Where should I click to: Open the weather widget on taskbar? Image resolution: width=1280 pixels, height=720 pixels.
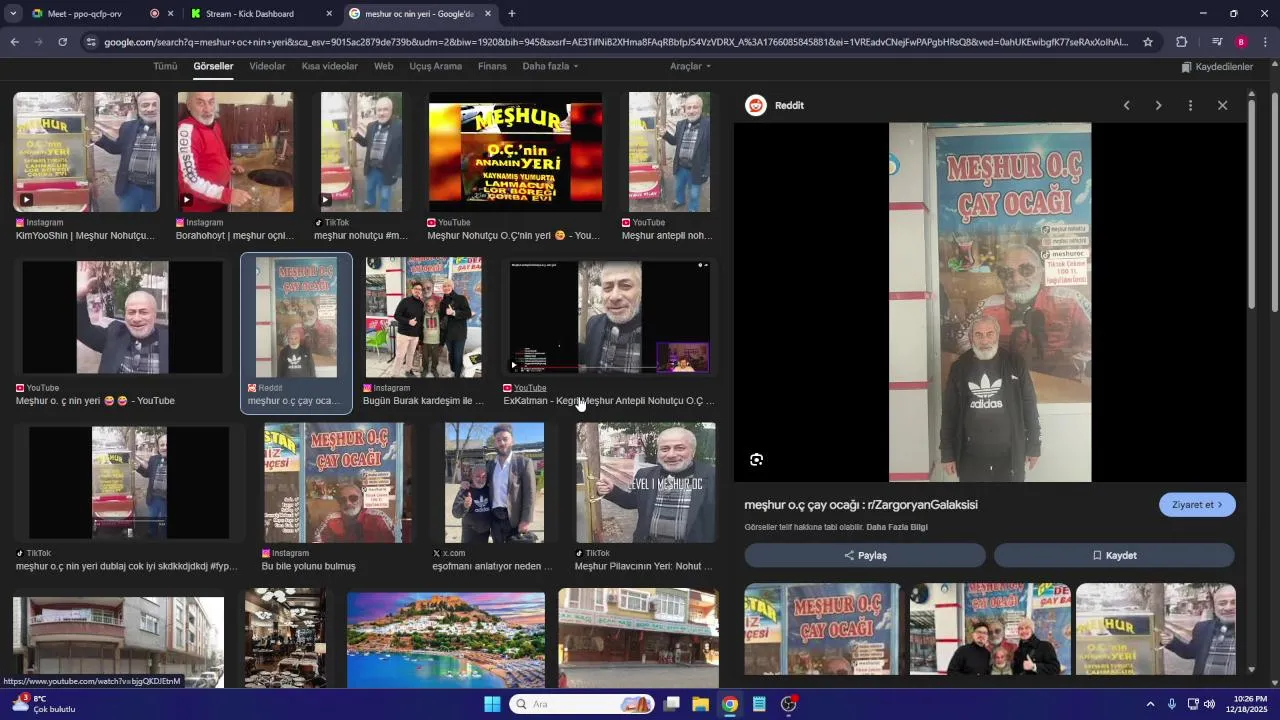coord(45,704)
